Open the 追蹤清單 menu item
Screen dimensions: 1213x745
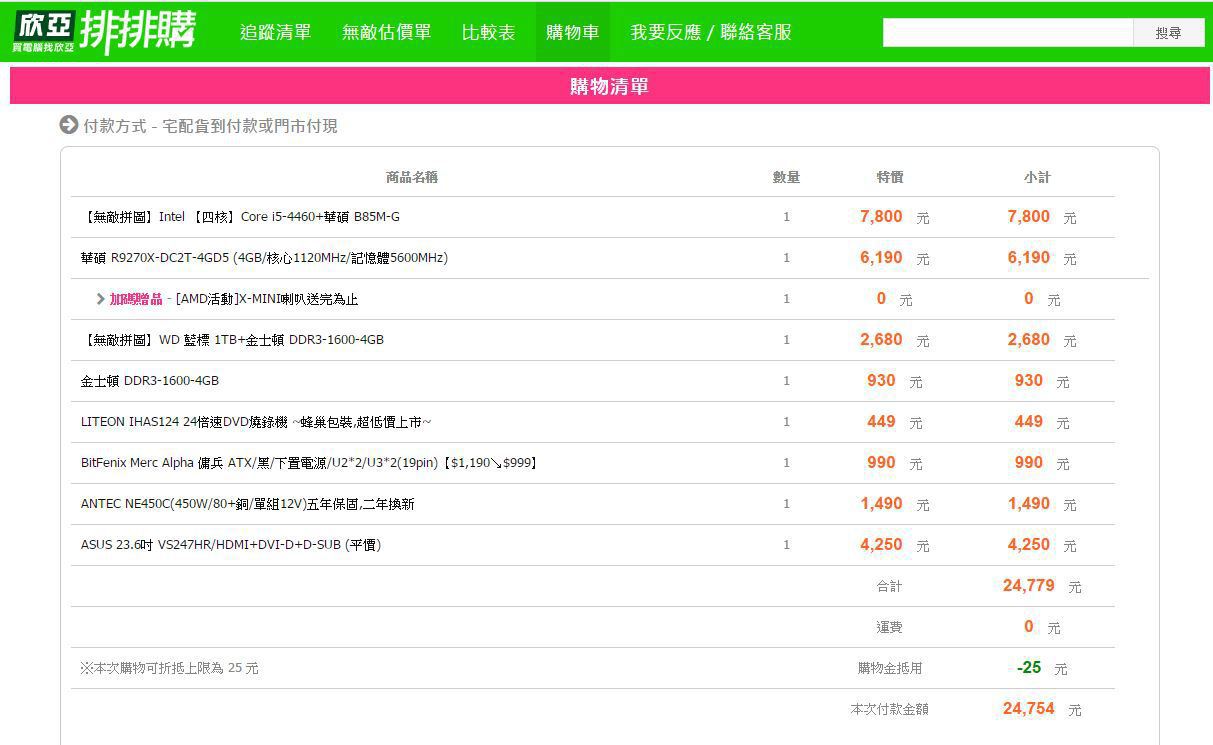(x=276, y=32)
